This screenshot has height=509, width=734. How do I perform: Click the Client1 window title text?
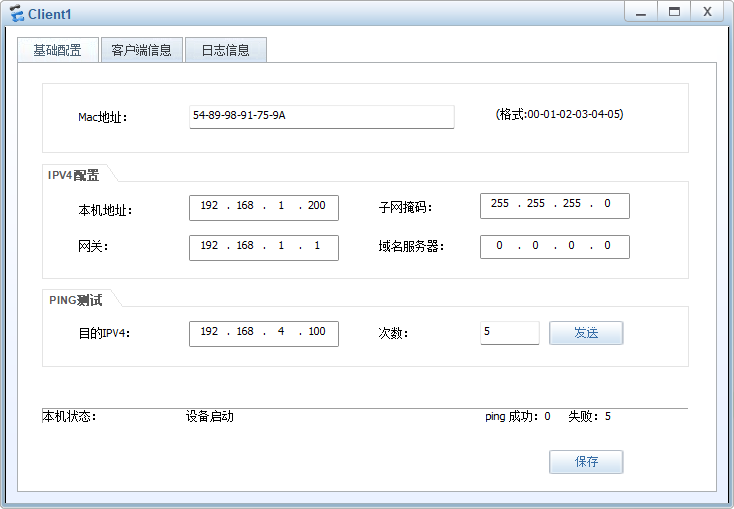50,14
